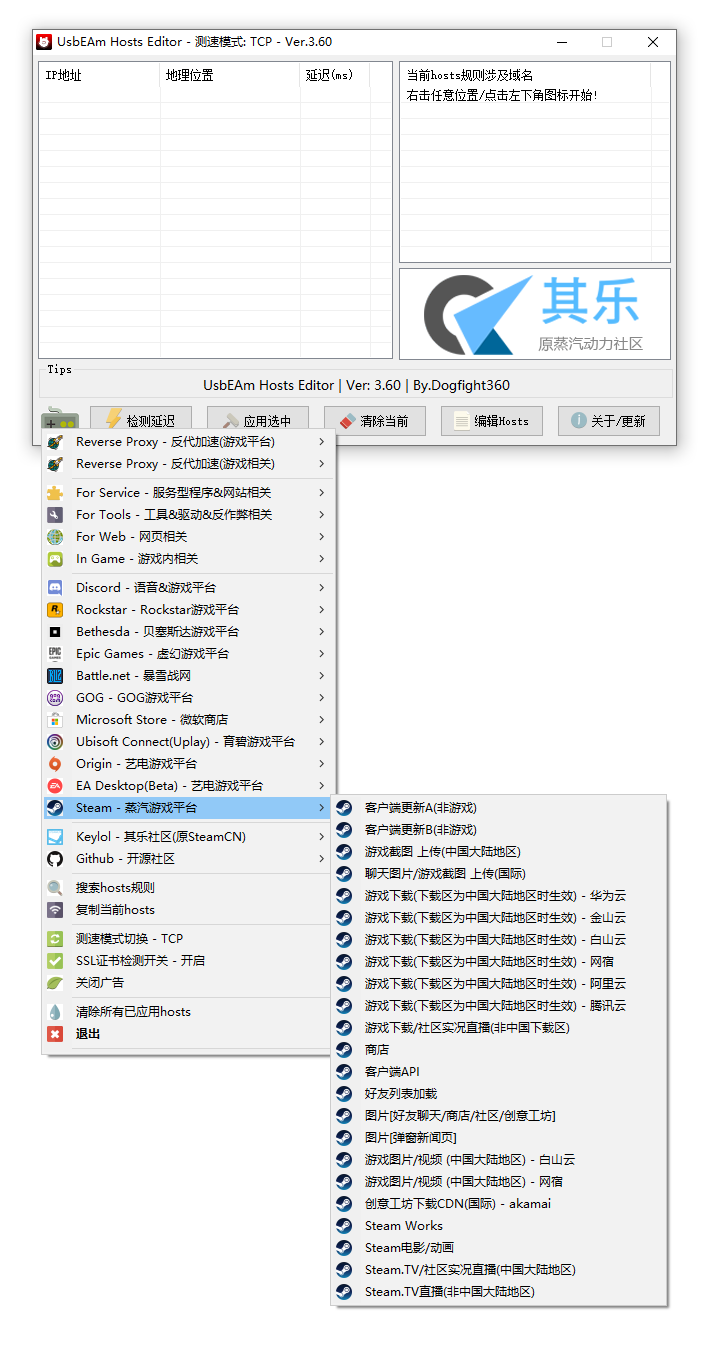717x1345 pixels.
Task: Expand the GOG submenu arrow
Action: (x=322, y=698)
